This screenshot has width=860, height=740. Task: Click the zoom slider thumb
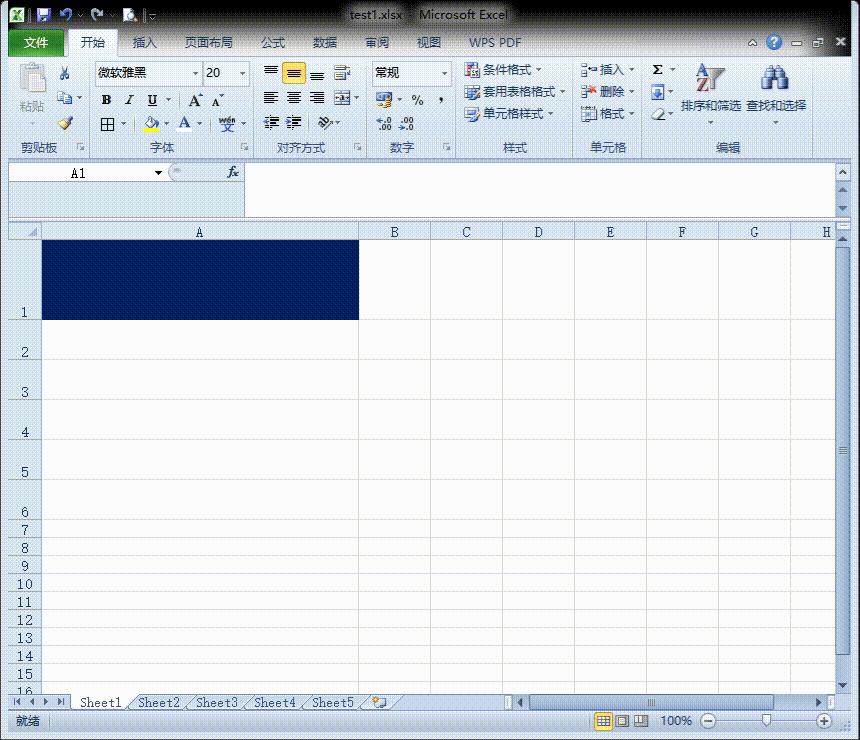(x=767, y=720)
